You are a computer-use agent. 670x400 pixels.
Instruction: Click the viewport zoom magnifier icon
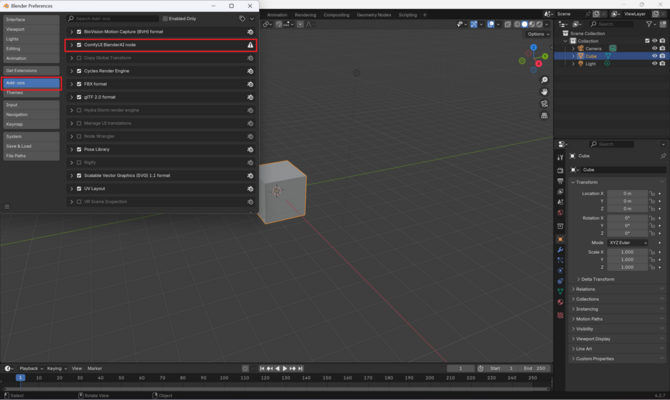click(544, 80)
